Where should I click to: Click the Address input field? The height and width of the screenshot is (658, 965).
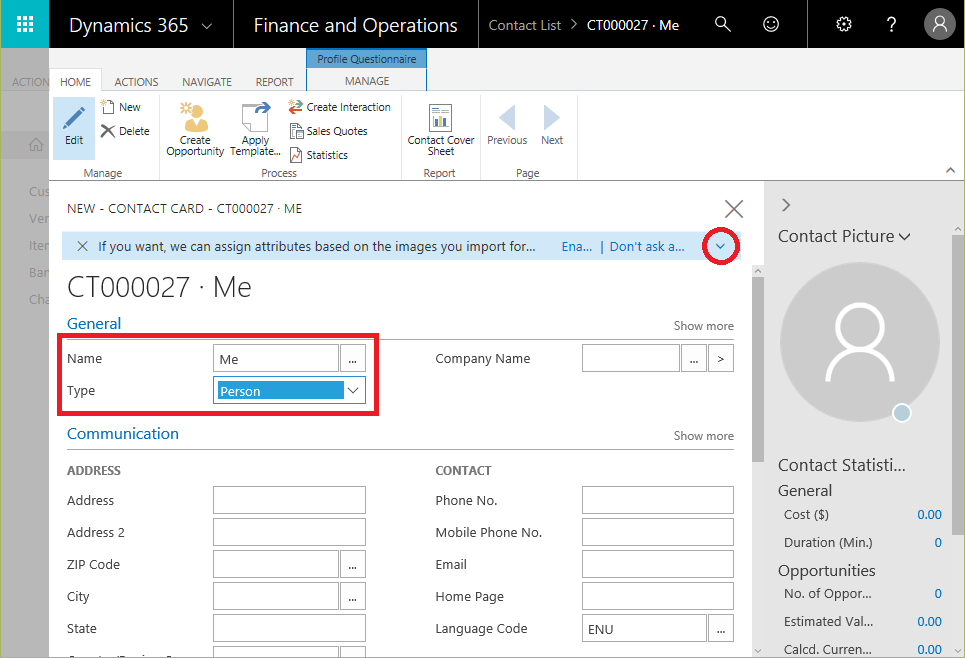point(289,500)
